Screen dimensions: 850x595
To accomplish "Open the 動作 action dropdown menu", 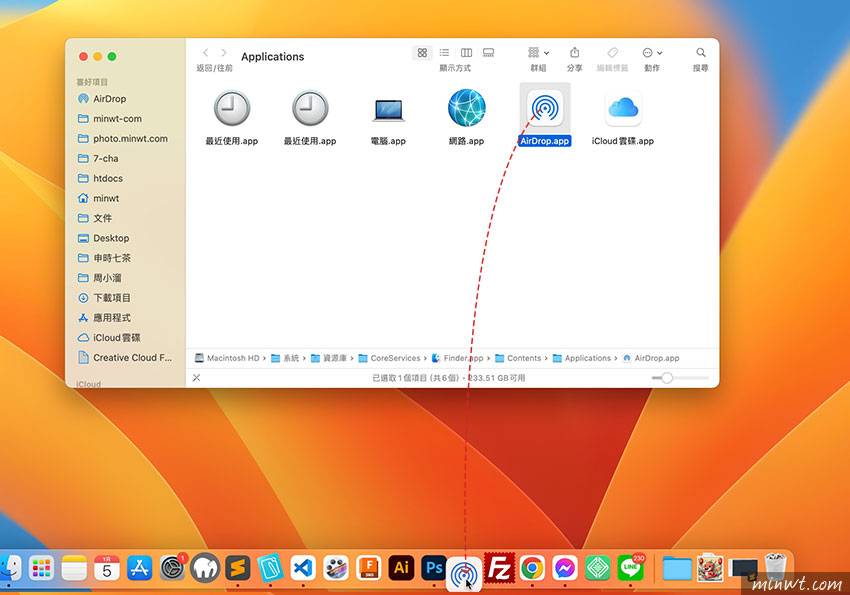I will tap(652, 52).
